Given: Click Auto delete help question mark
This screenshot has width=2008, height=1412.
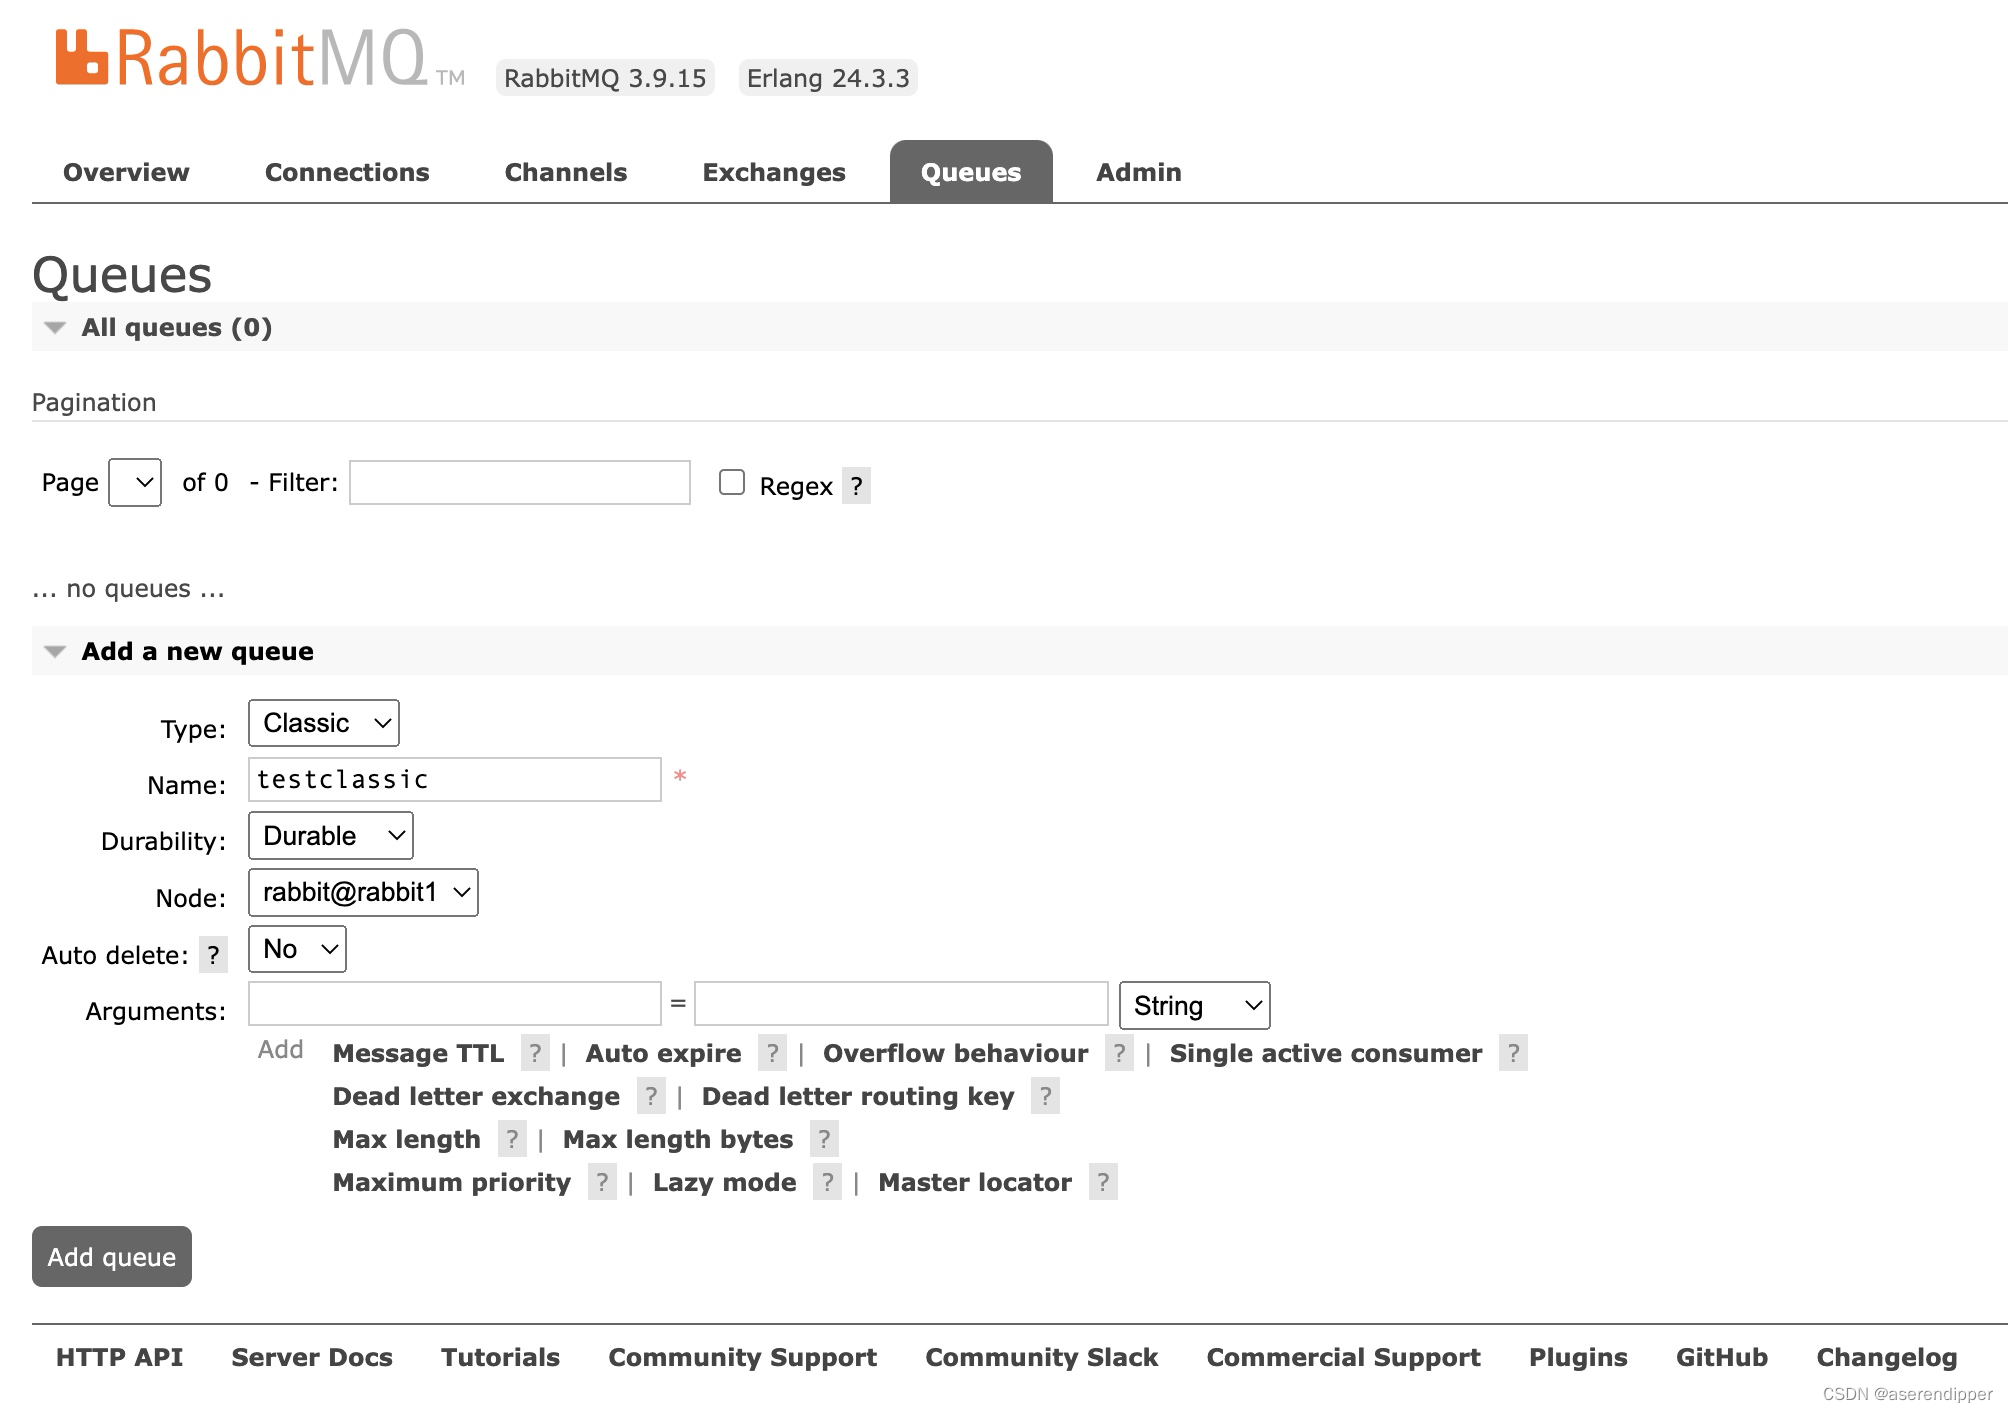Looking at the screenshot, I should point(213,955).
